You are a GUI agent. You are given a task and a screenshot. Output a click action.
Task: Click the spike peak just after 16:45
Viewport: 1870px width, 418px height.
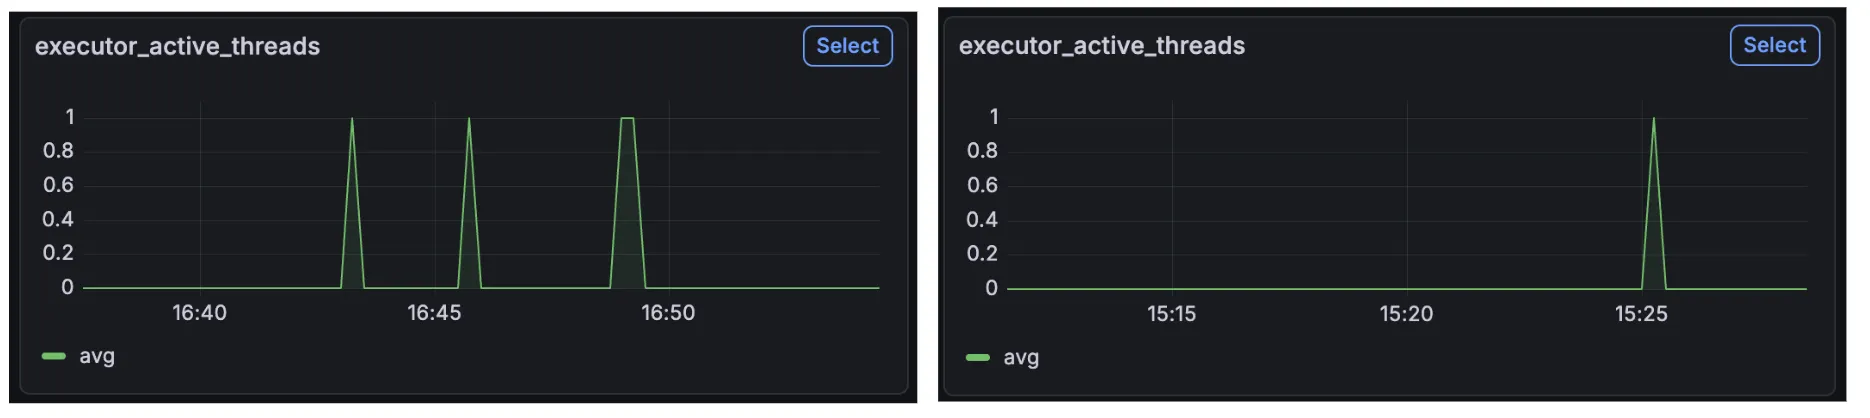(x=469, y=119)
